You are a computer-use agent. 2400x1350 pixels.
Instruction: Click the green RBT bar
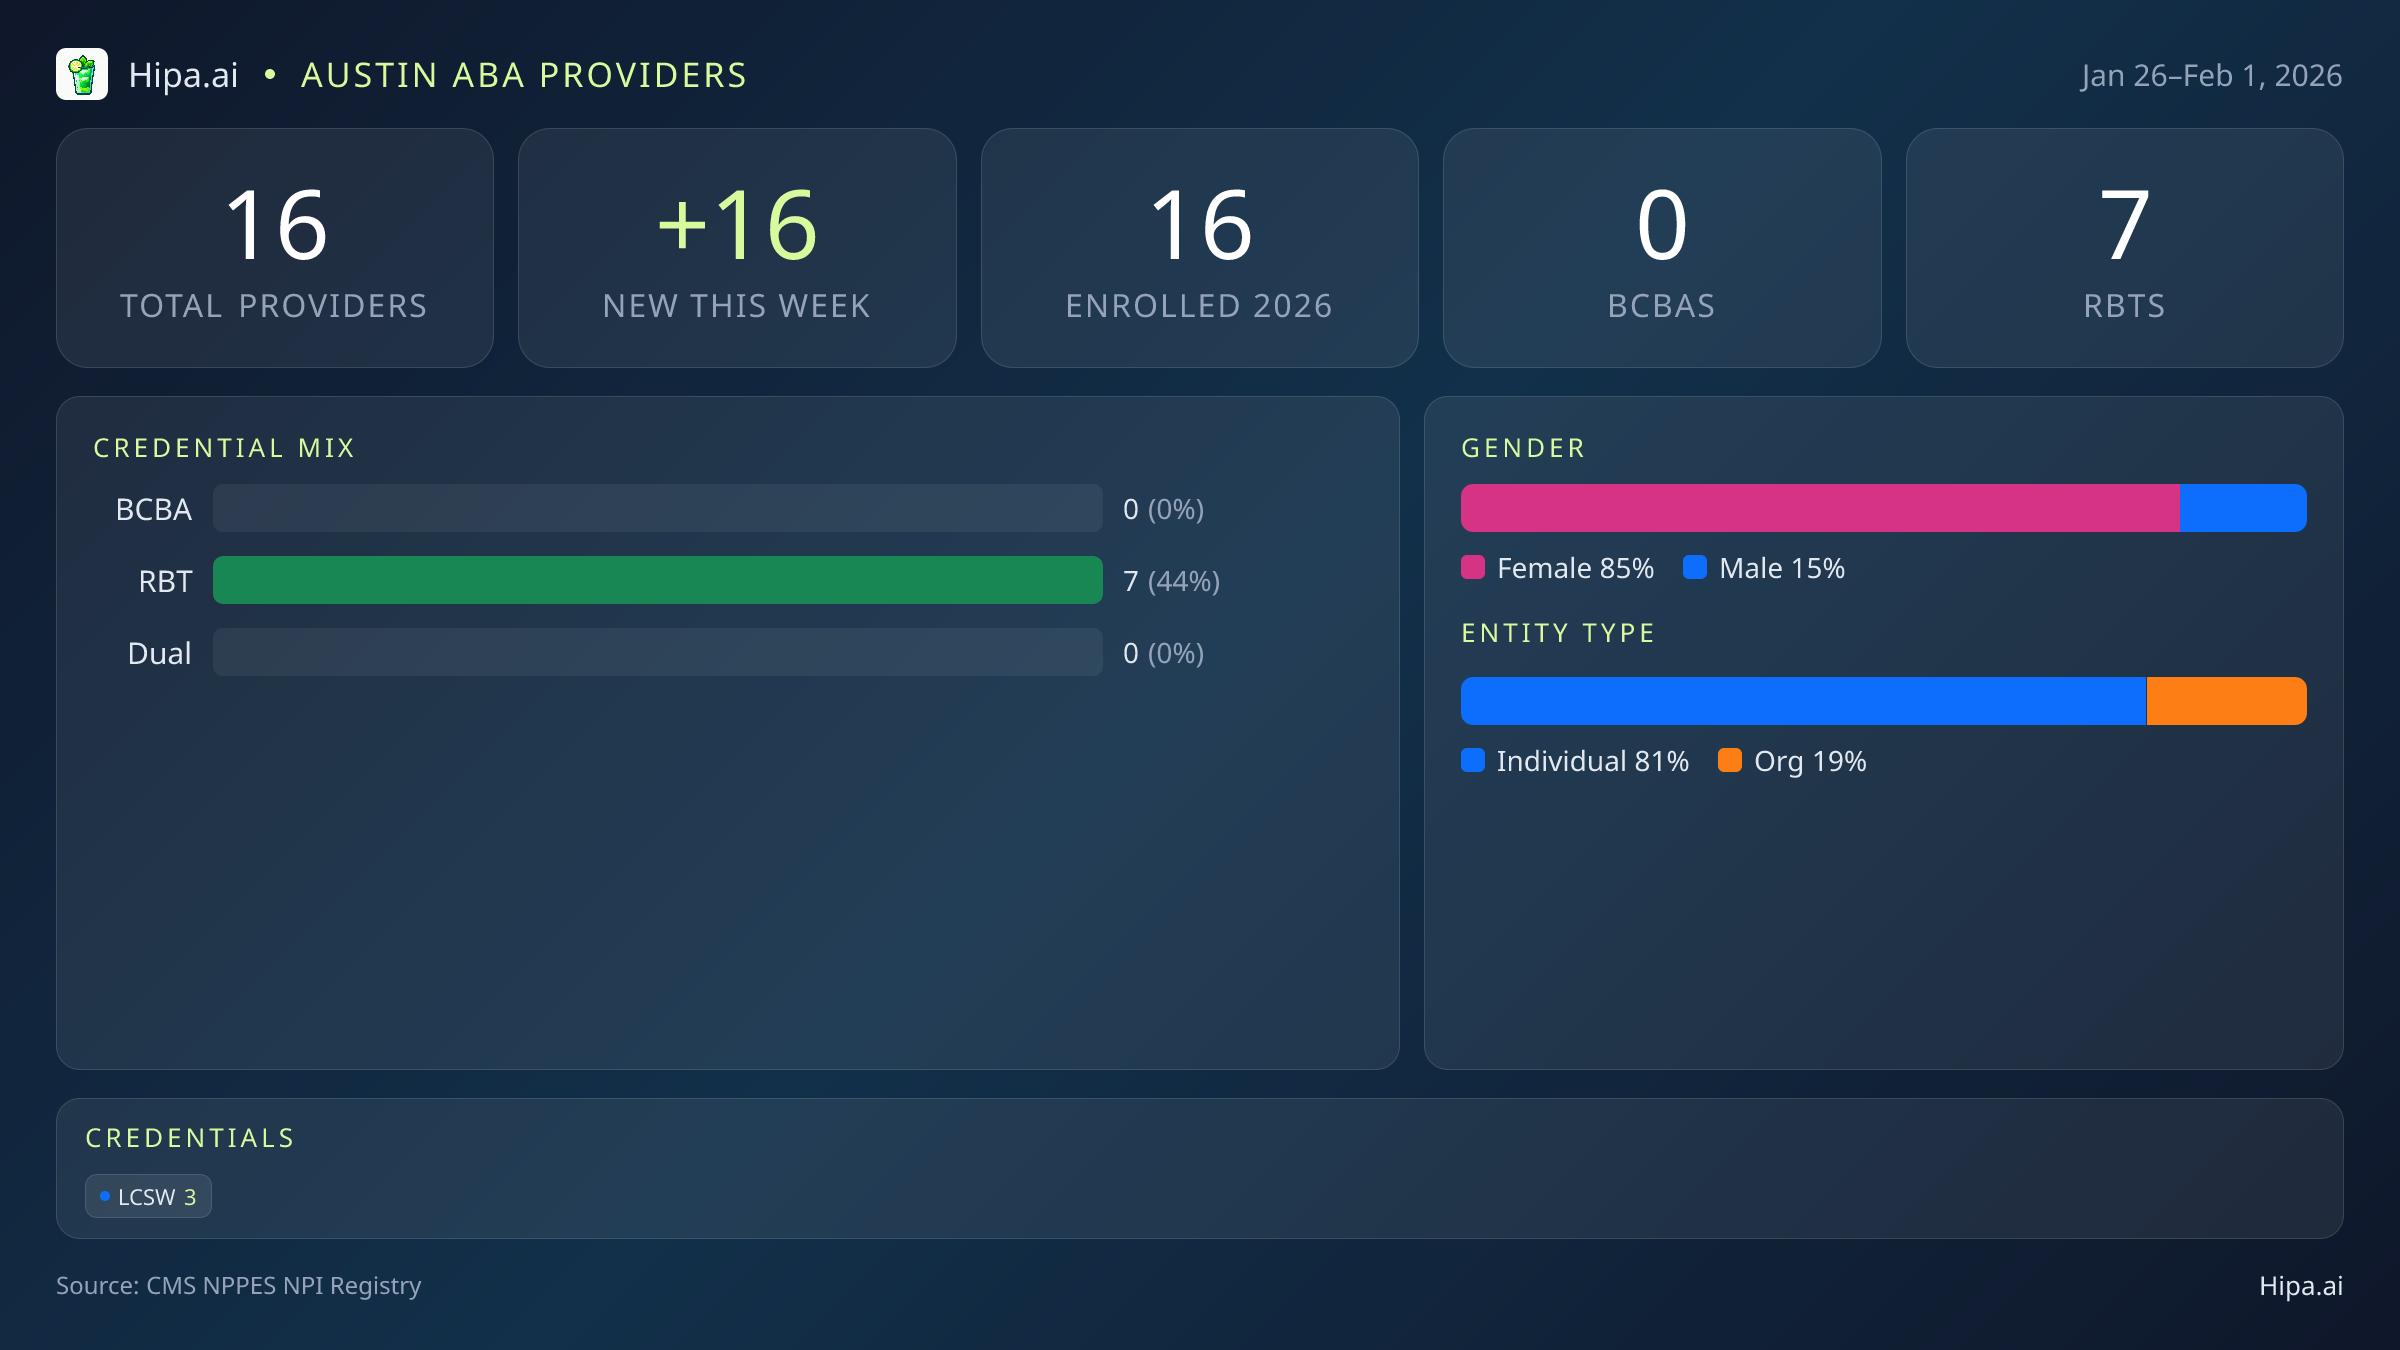click(x=657, y=581)
